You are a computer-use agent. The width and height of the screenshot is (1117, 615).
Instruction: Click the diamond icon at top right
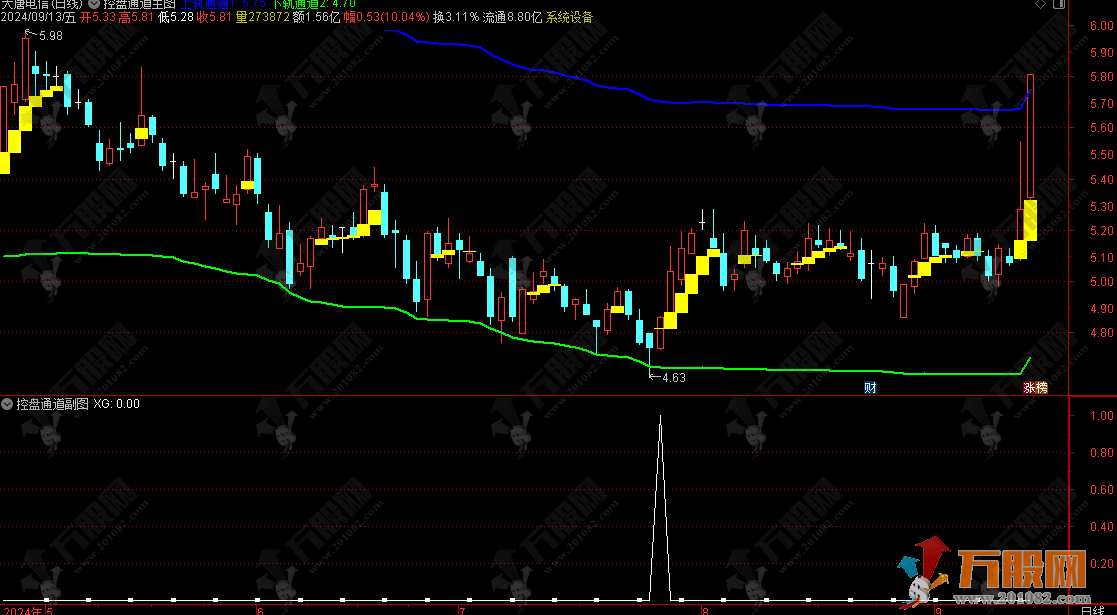pyautogui.click(x=1041, y=4)
